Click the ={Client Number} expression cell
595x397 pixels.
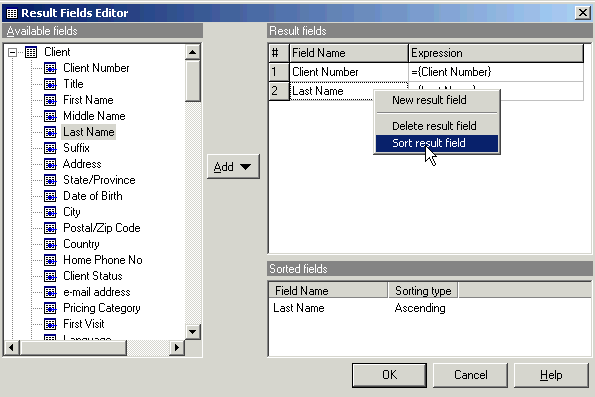496,72
